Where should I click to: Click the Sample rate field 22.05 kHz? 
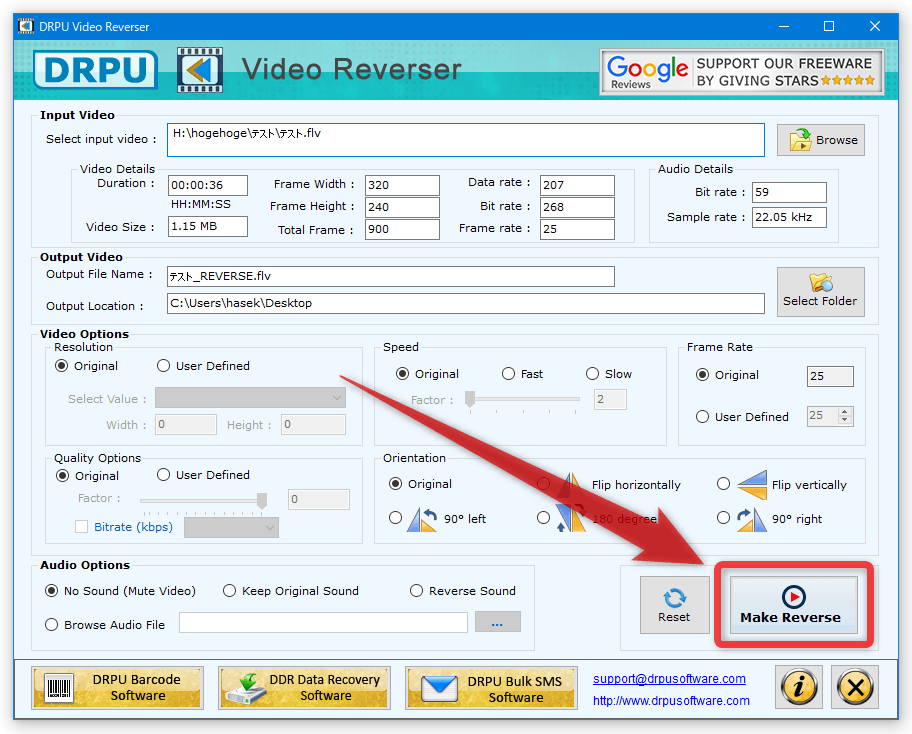[789, 218]
